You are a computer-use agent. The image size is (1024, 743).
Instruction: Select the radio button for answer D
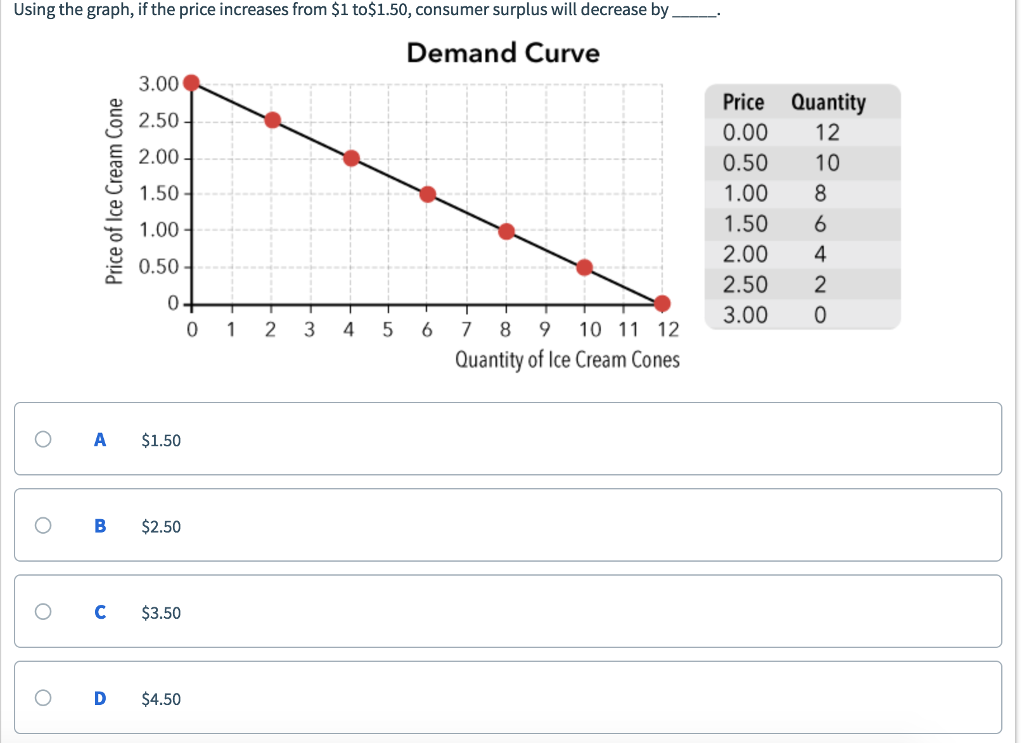(x=42, y=698)
